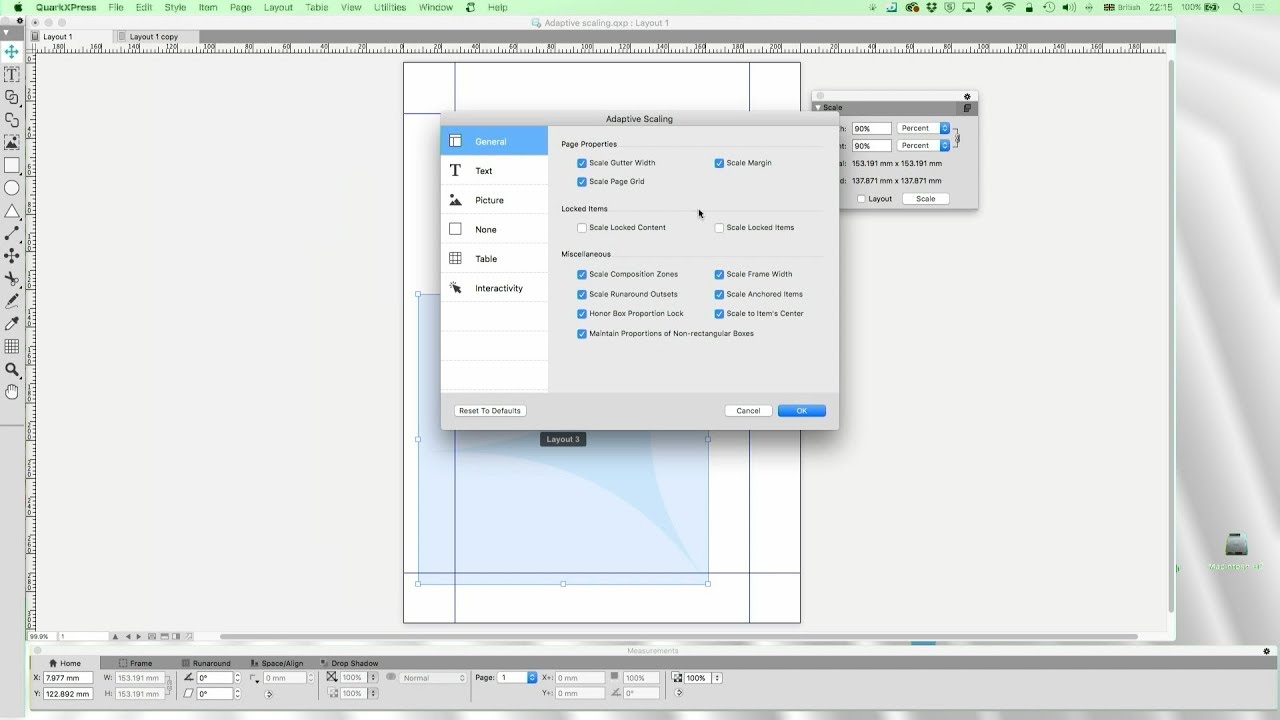Open macOS Spotlight search
Viewport: 1280px width, 720px height.
[1238, 7]
